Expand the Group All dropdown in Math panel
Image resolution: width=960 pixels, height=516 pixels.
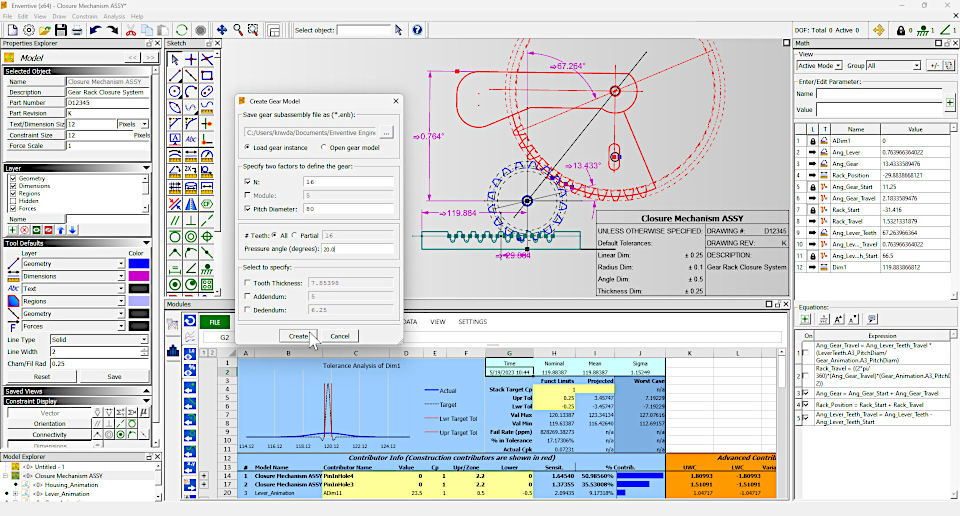893,65
